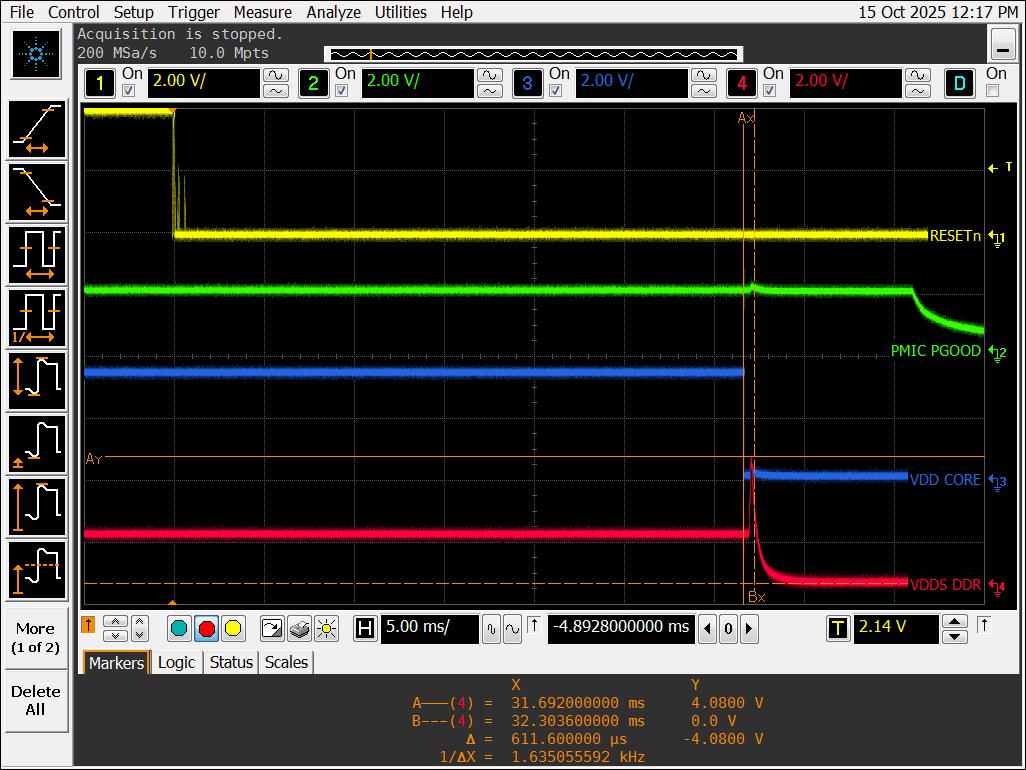Increase channel 4 vertical scale
The height and width of the screenshot is (770, 1026).
tap(918, 75)
